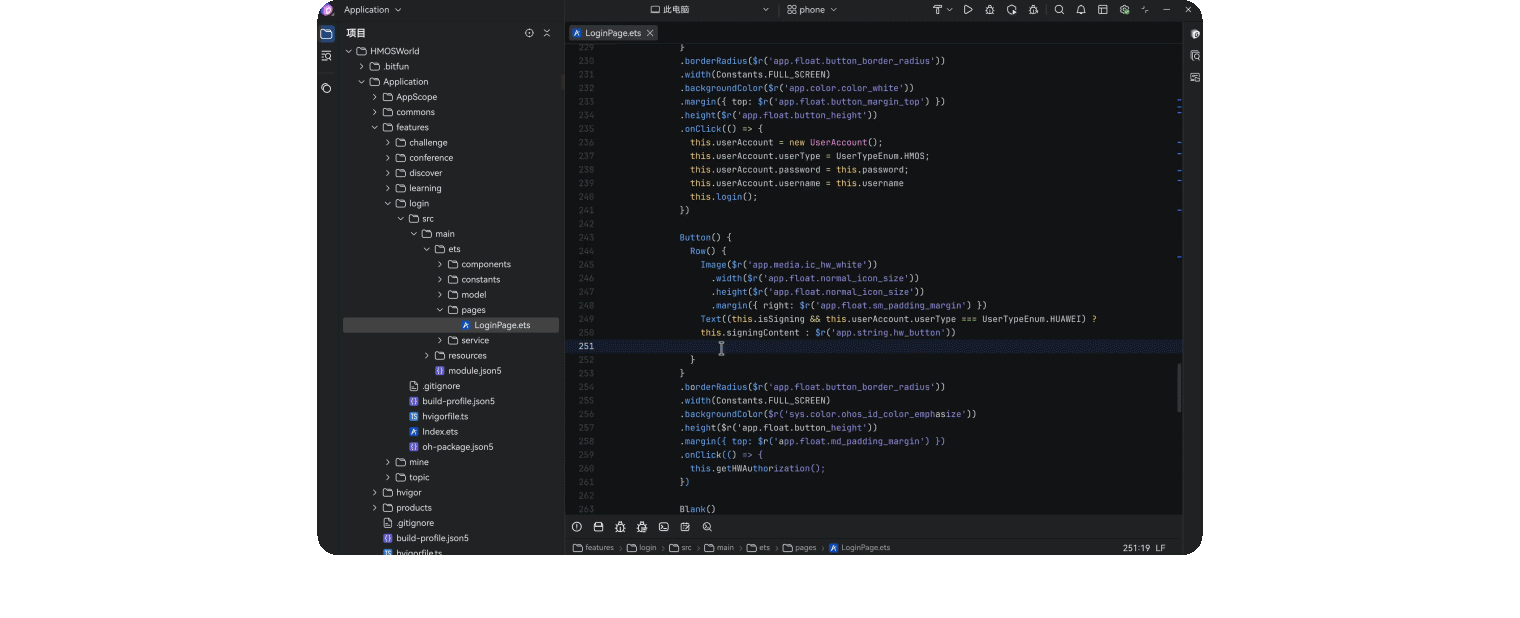
Task: Start debugging using the bug icon
Action: pos(990,9)
